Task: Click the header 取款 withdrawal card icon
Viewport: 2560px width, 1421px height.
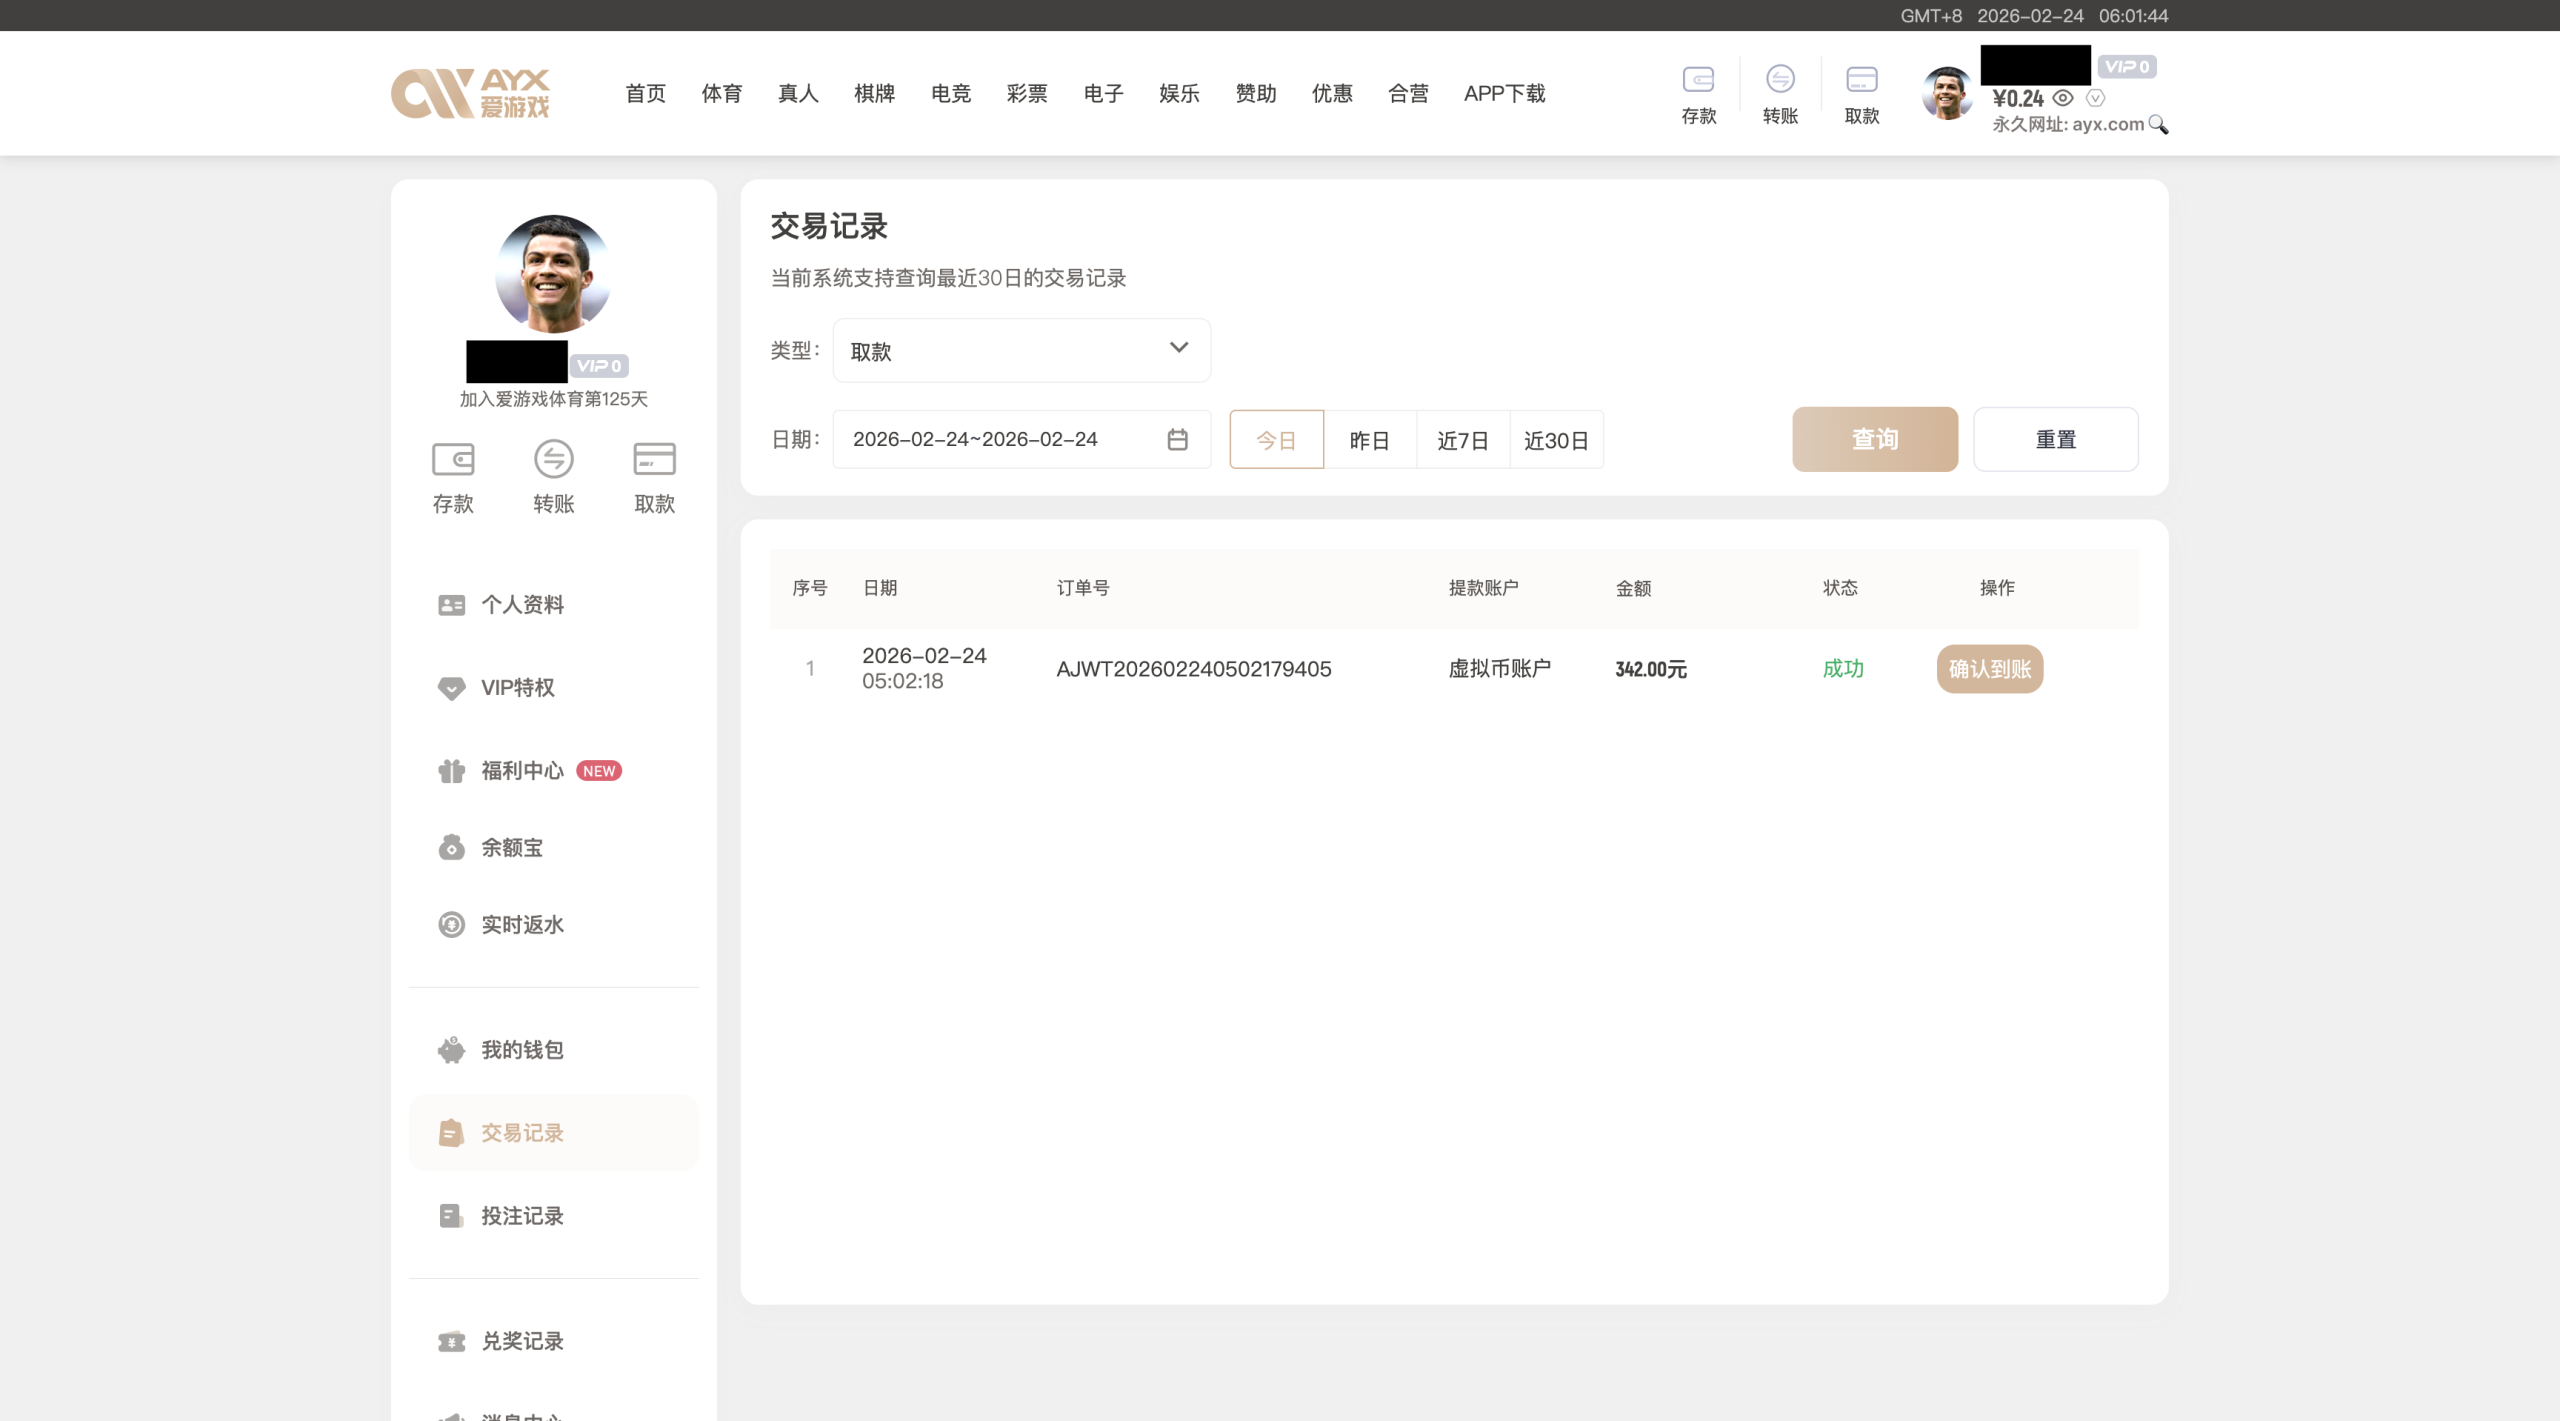Action: click(x=1861, y=80)
